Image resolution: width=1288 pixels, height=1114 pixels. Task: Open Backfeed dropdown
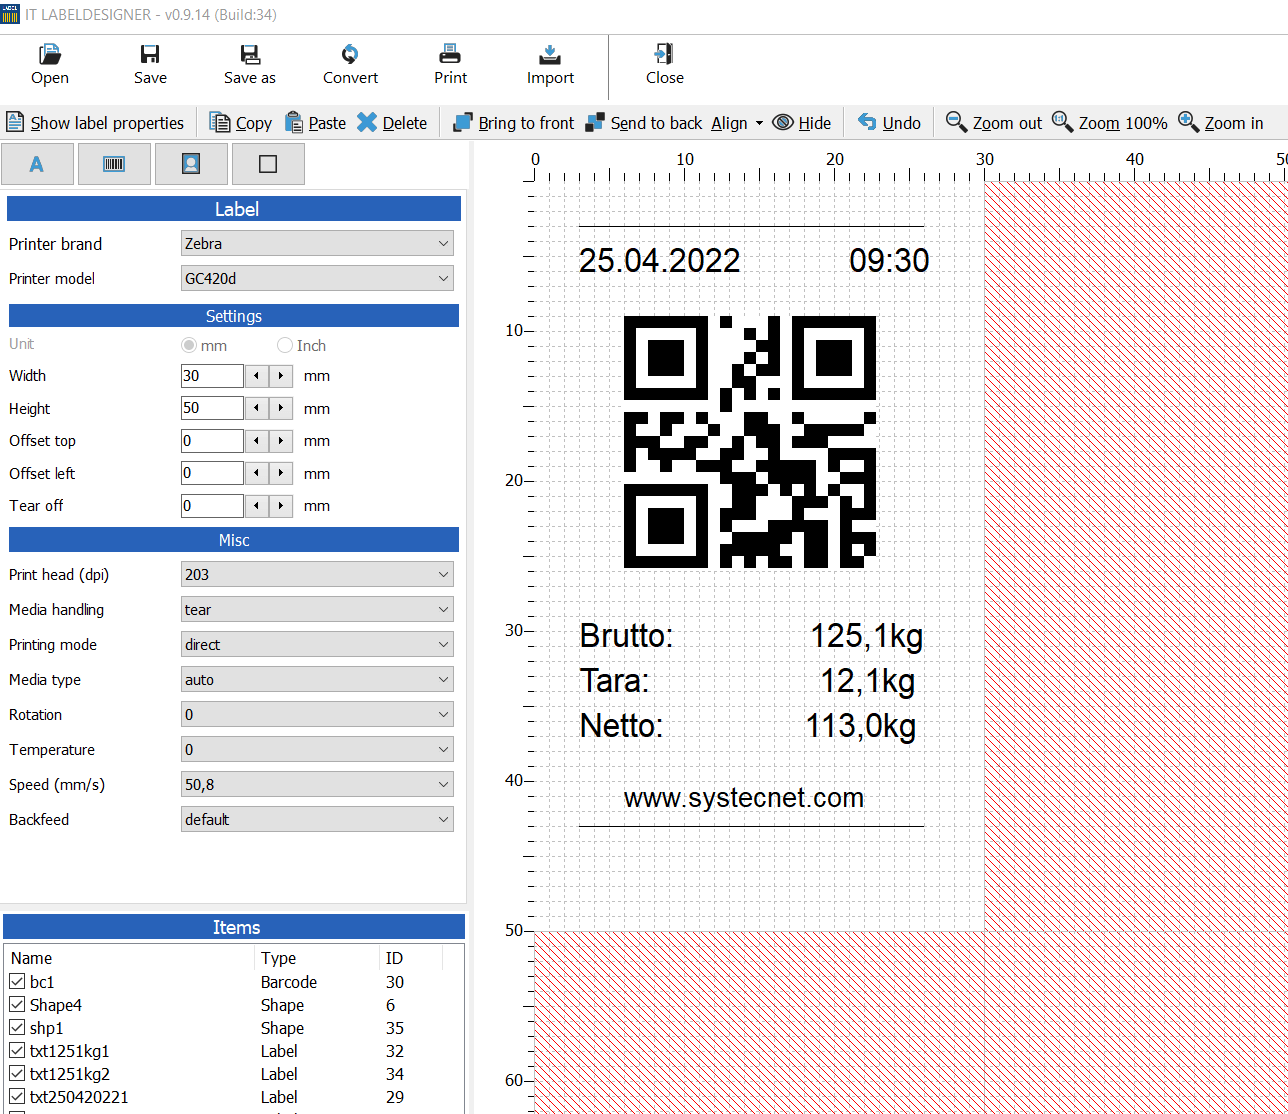click(x=317, y=819)
